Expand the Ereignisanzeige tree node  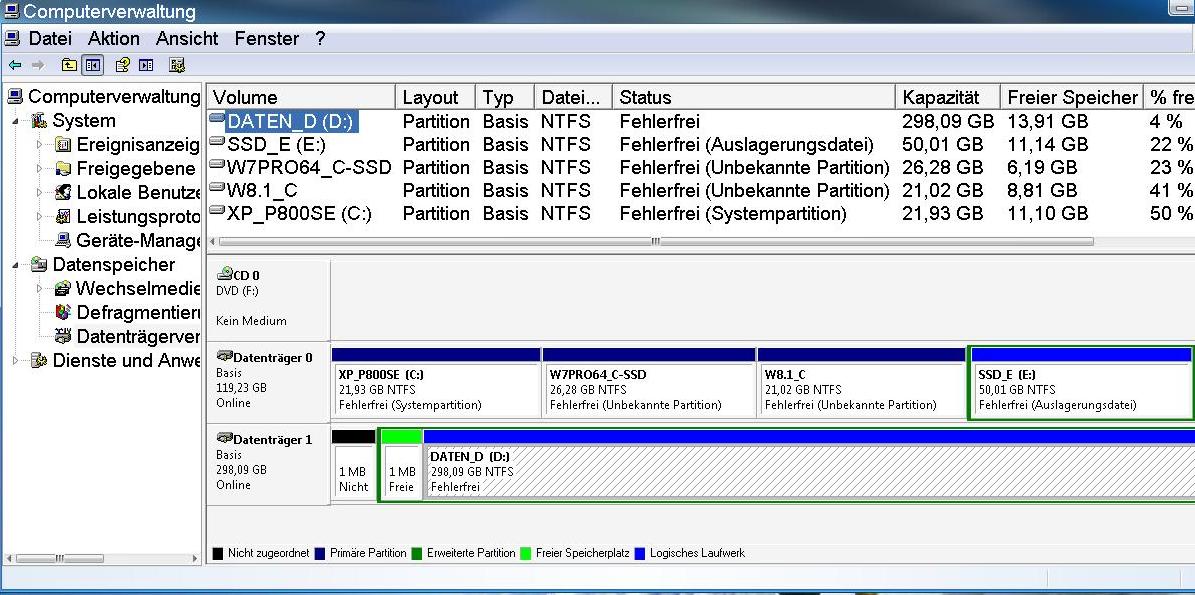click(x=40, y=145)
